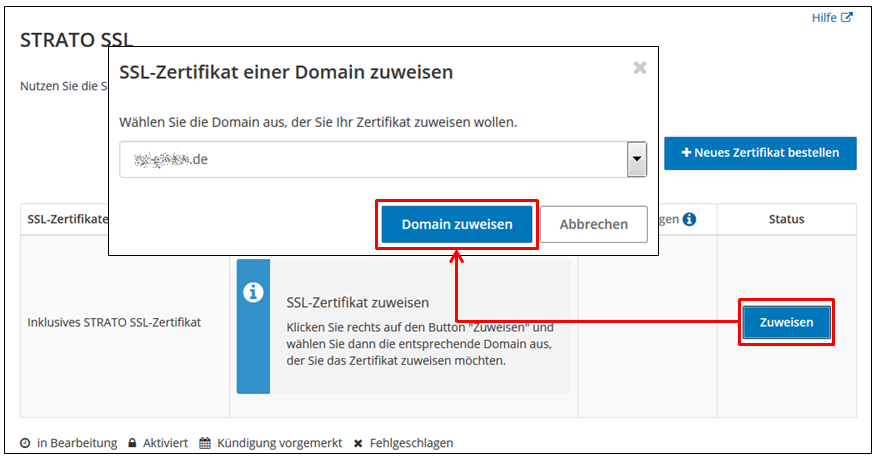Image resolution: width=880 pixels, height=458 pixels.
Task: Click the lock icon next to Aktiviert
Action: (132, 443)
